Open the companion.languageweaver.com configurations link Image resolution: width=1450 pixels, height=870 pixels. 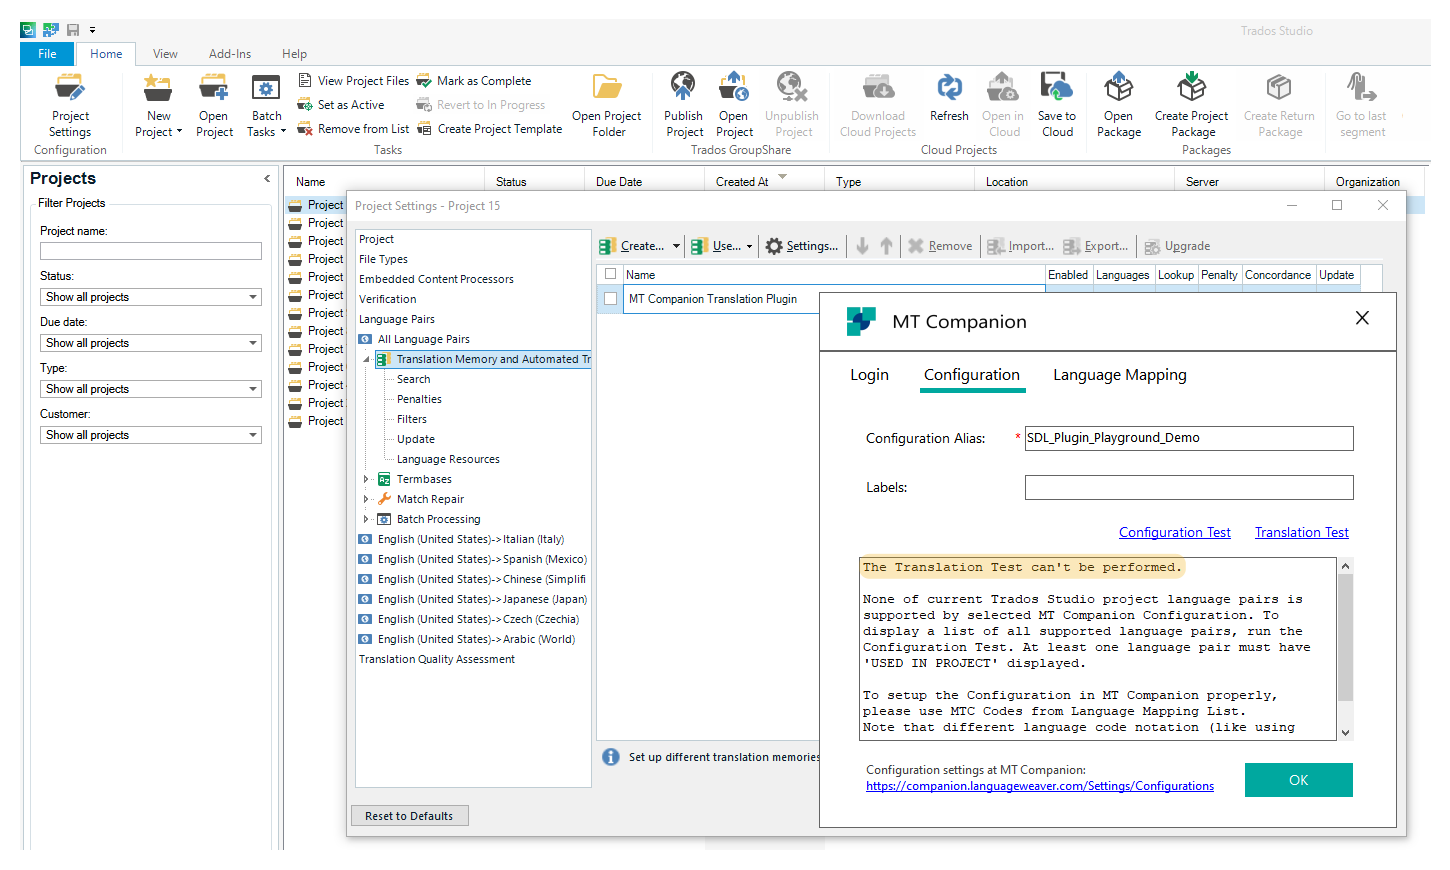(x=1040, y=786)
